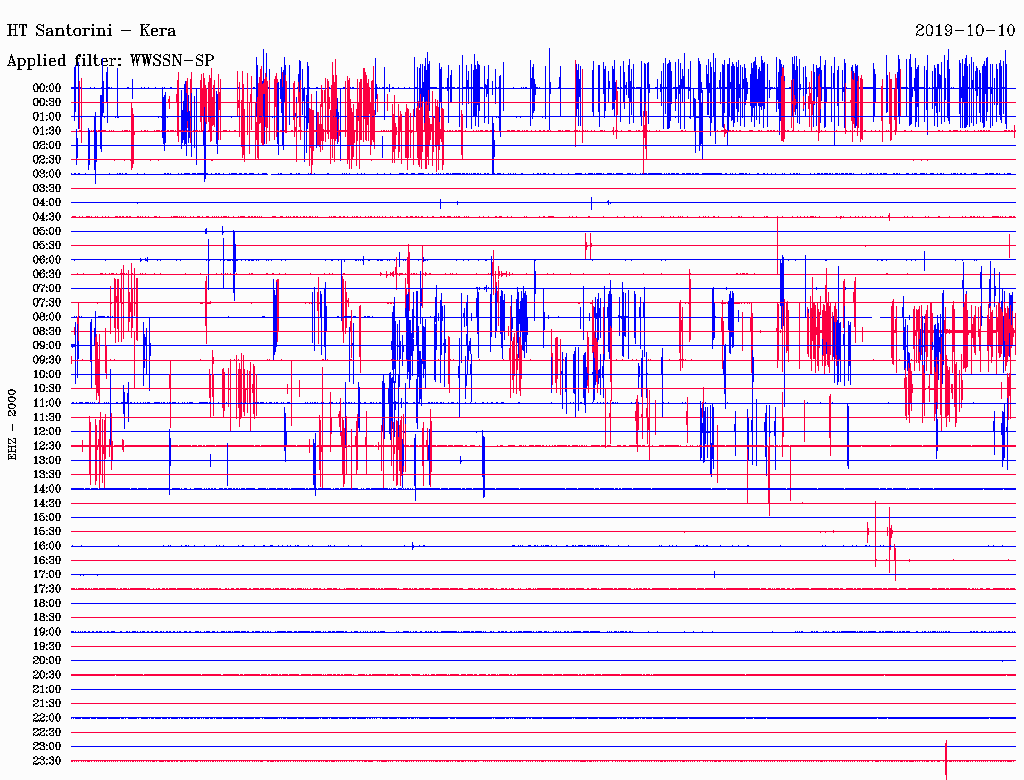Image resolution: width=1024 pixels, height=780 pixels.
Task: Click the red spike on the 23:30 trace
Action: click(x=945, y=760)
